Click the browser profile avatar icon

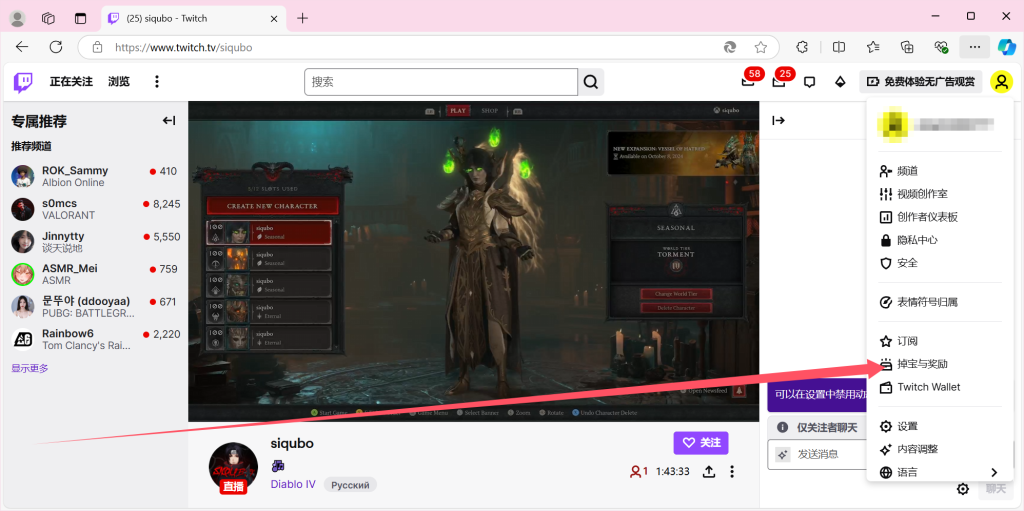coord(18,18)
